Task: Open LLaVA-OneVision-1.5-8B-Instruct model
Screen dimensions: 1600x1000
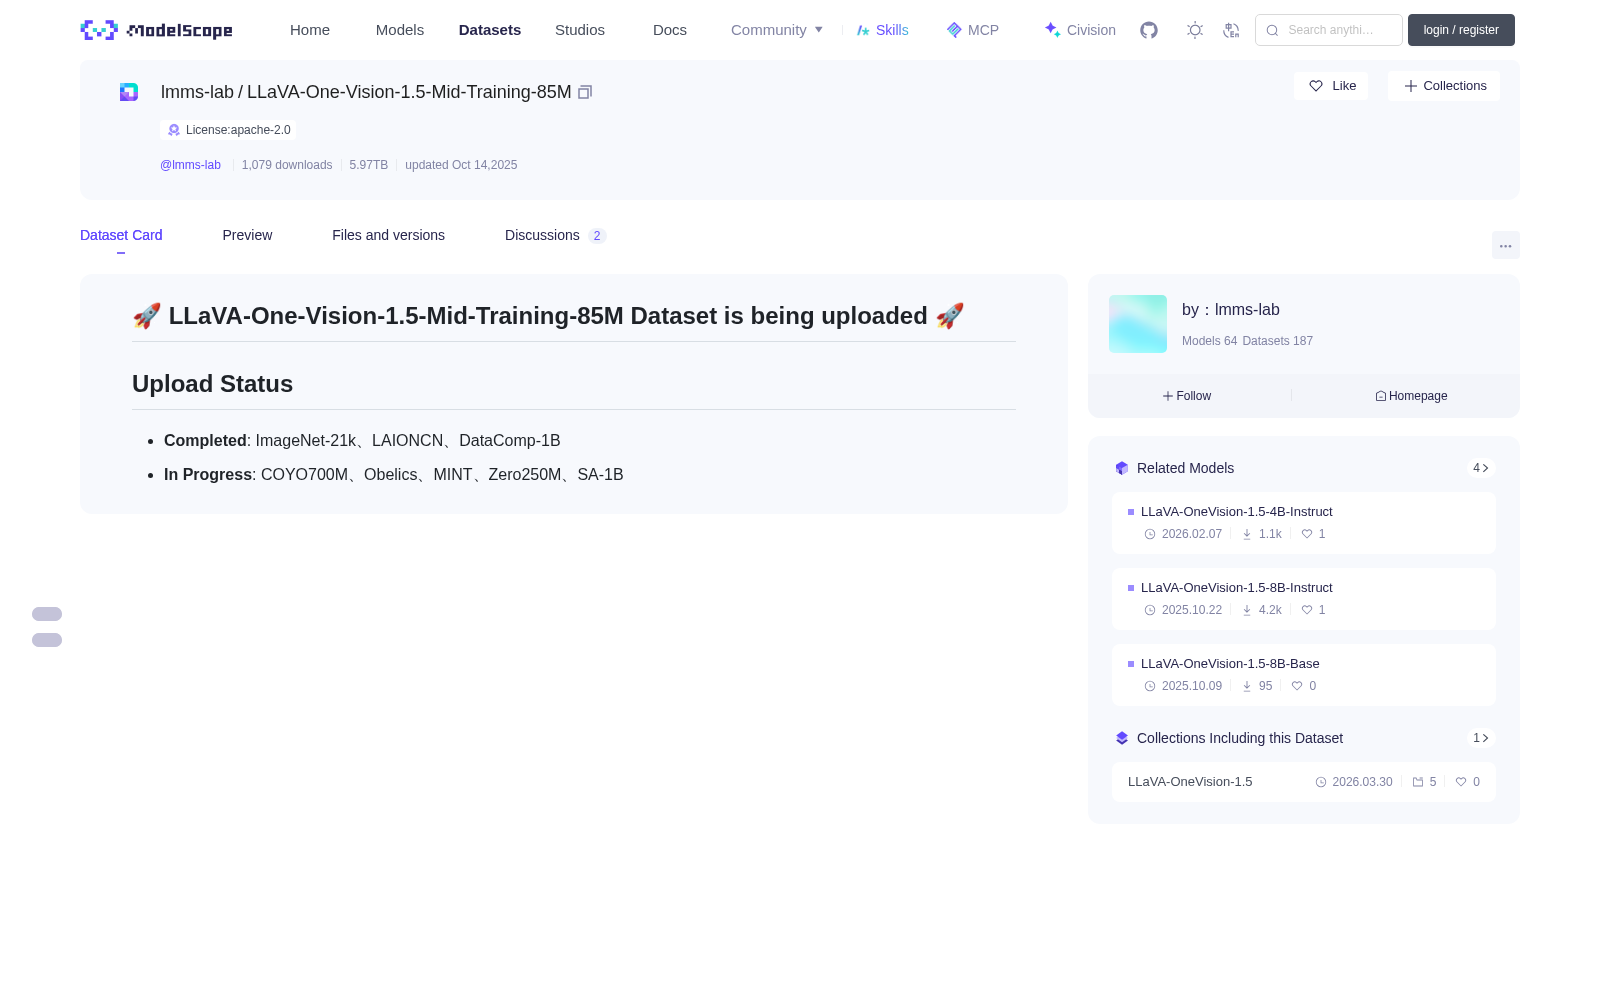Action: (x=1304, y=599)
